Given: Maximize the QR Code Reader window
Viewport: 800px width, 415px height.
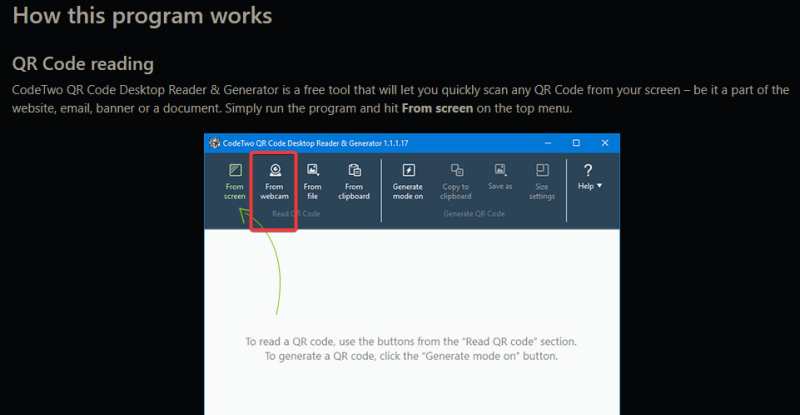Looking at the screenshot, I should click(x=576, y=143).
